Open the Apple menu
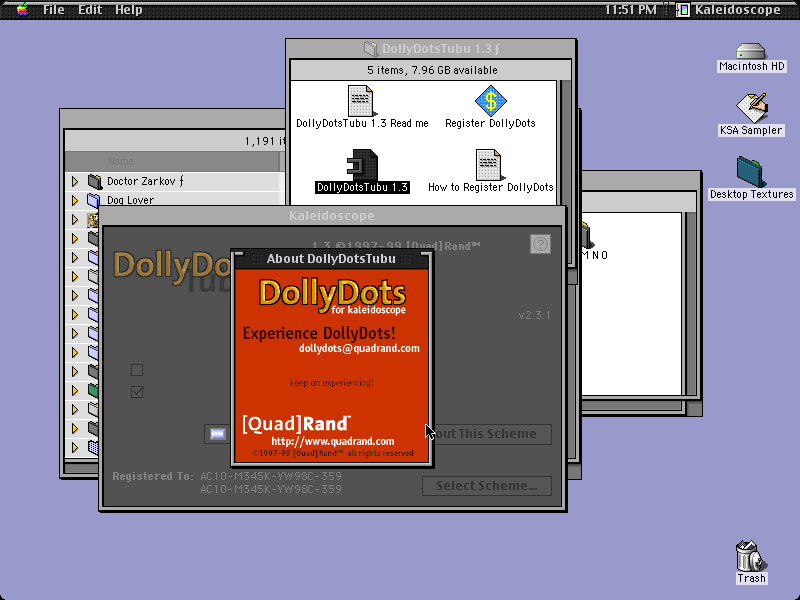 click(22, 9)
